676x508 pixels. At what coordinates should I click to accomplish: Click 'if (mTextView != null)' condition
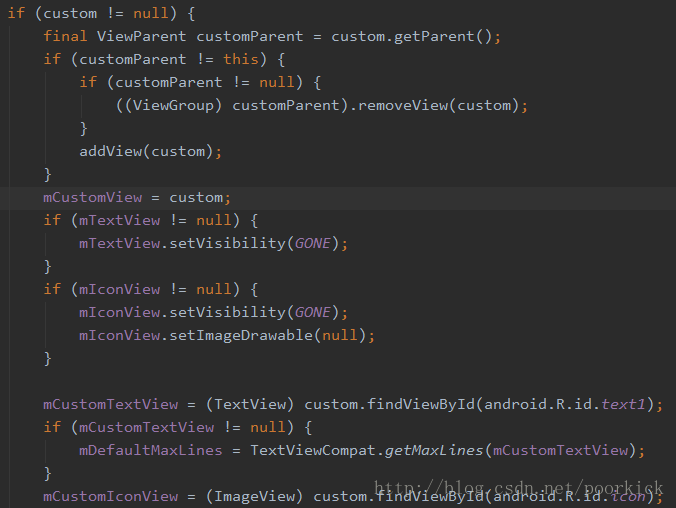(x=141, y=220)
